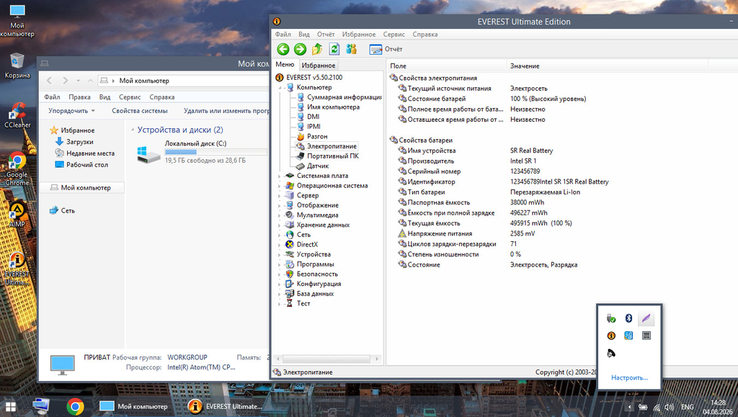Screen dimensions: 738x417
Task: Select the Суммарная информация tree item
Action: pyautogui.click(x=339, y=97)
